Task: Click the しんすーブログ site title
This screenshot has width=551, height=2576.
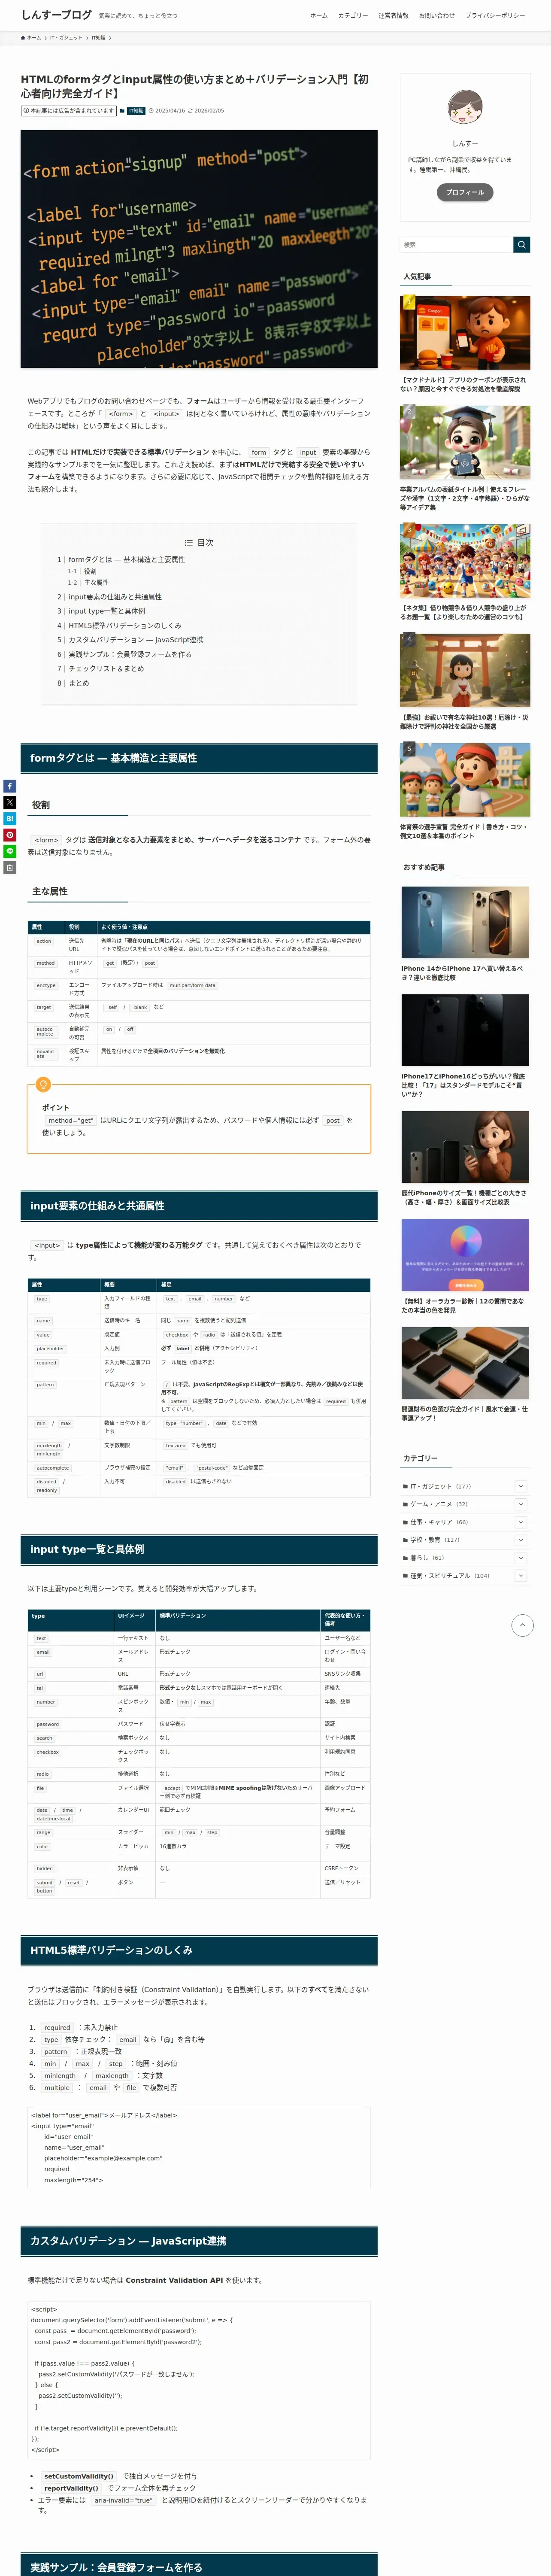Action: [x=56, y=15]
